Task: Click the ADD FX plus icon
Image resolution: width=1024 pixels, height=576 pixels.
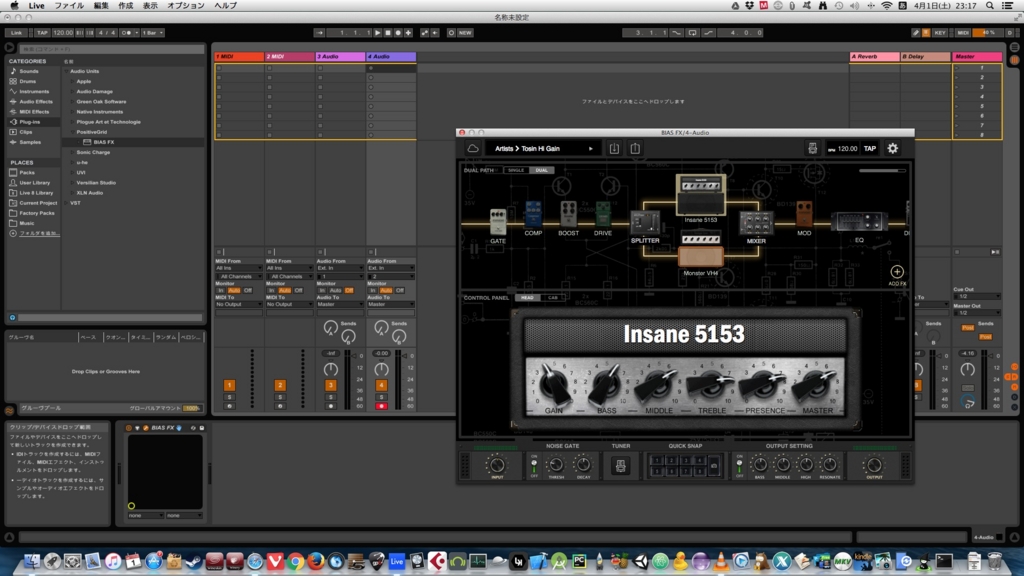Action: (897, 272)
